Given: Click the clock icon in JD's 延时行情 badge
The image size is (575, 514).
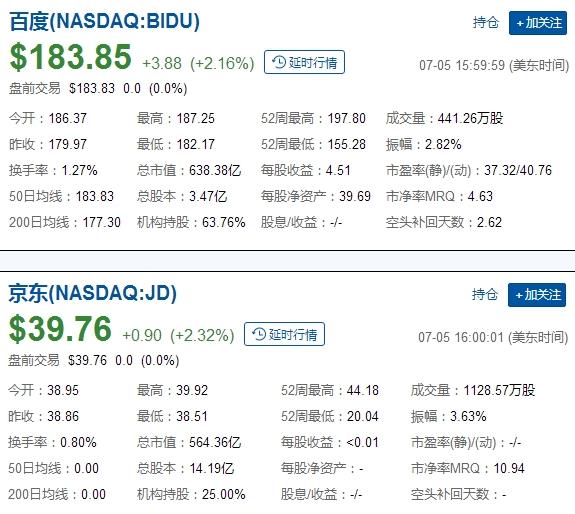Looking at the screenshot, I should coord(259,334).
